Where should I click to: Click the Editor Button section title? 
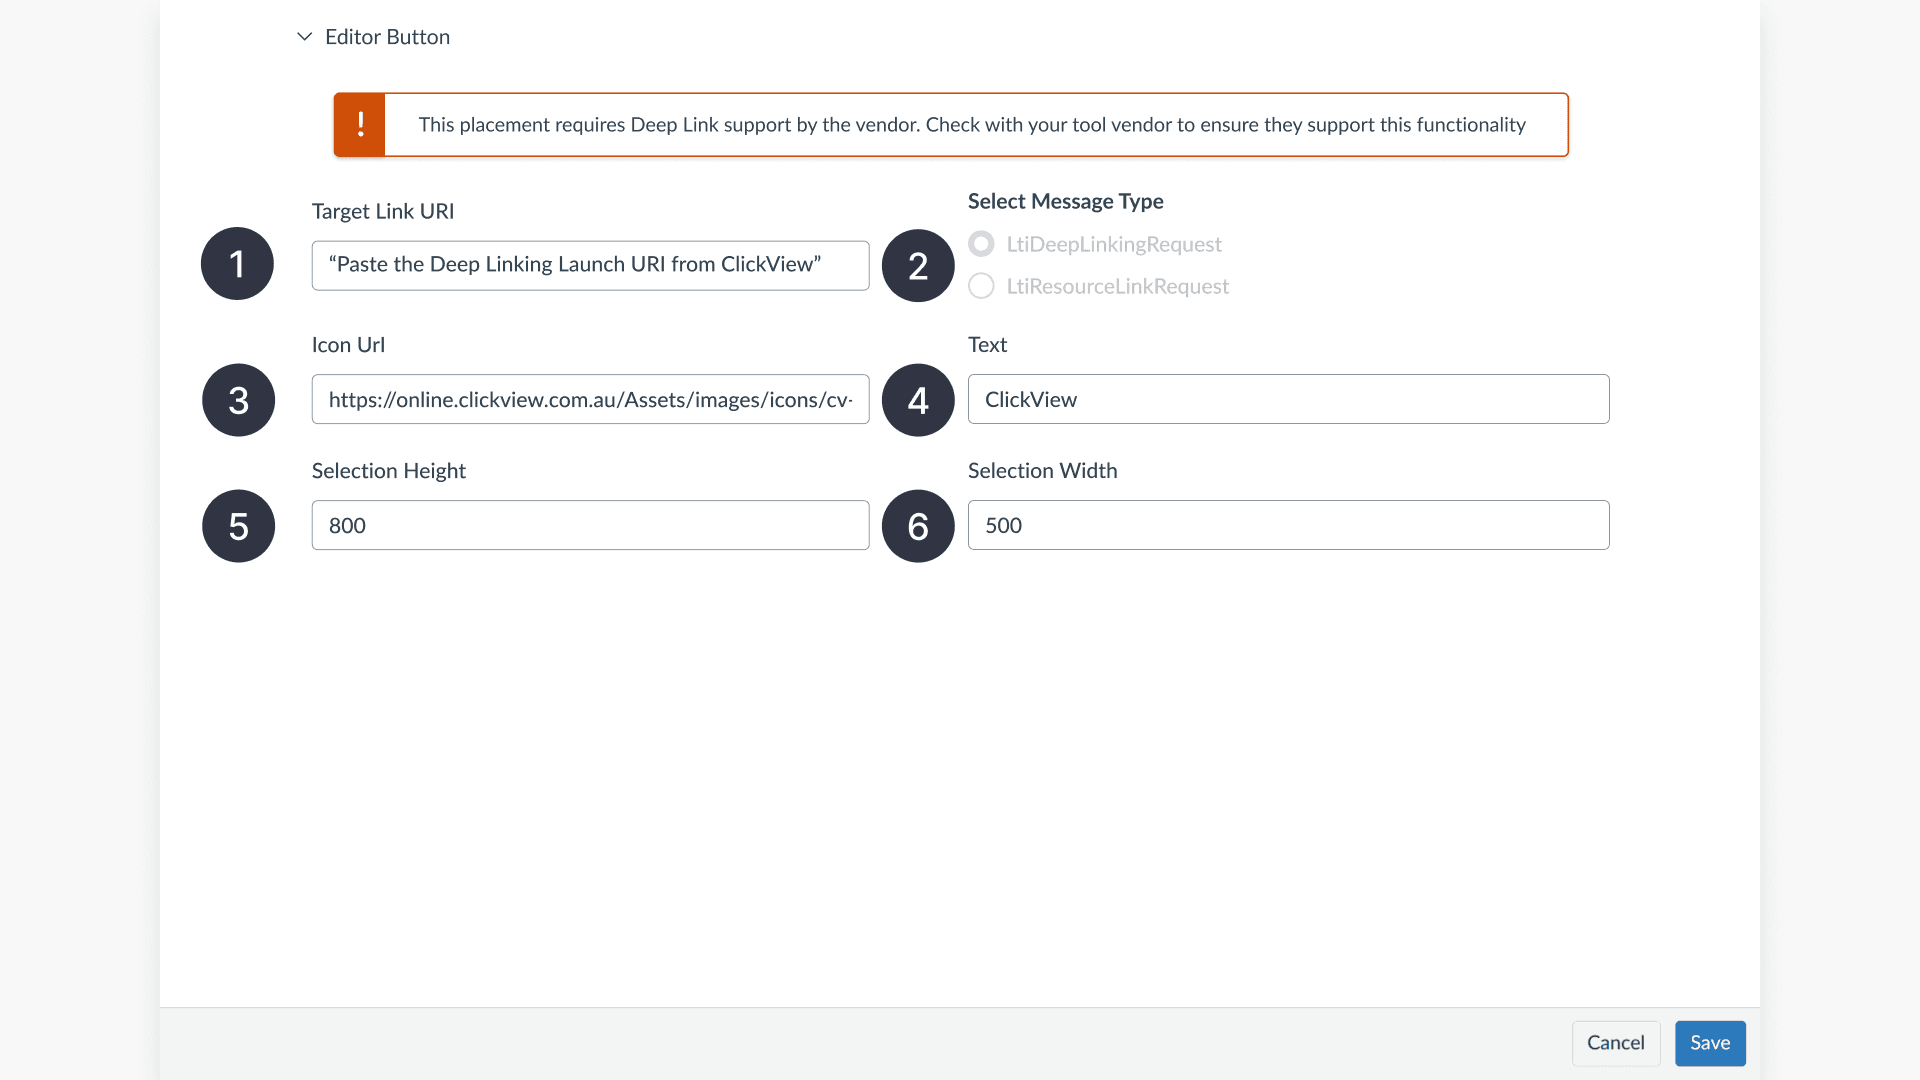coord(387,36)
